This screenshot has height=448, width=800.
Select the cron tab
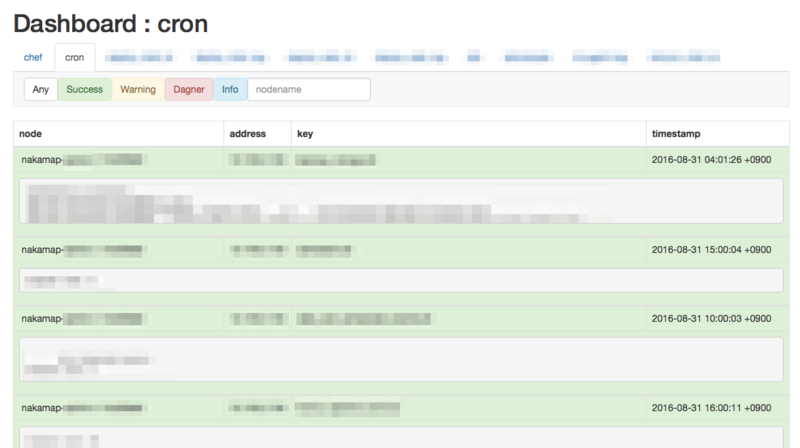click(74, 58)
